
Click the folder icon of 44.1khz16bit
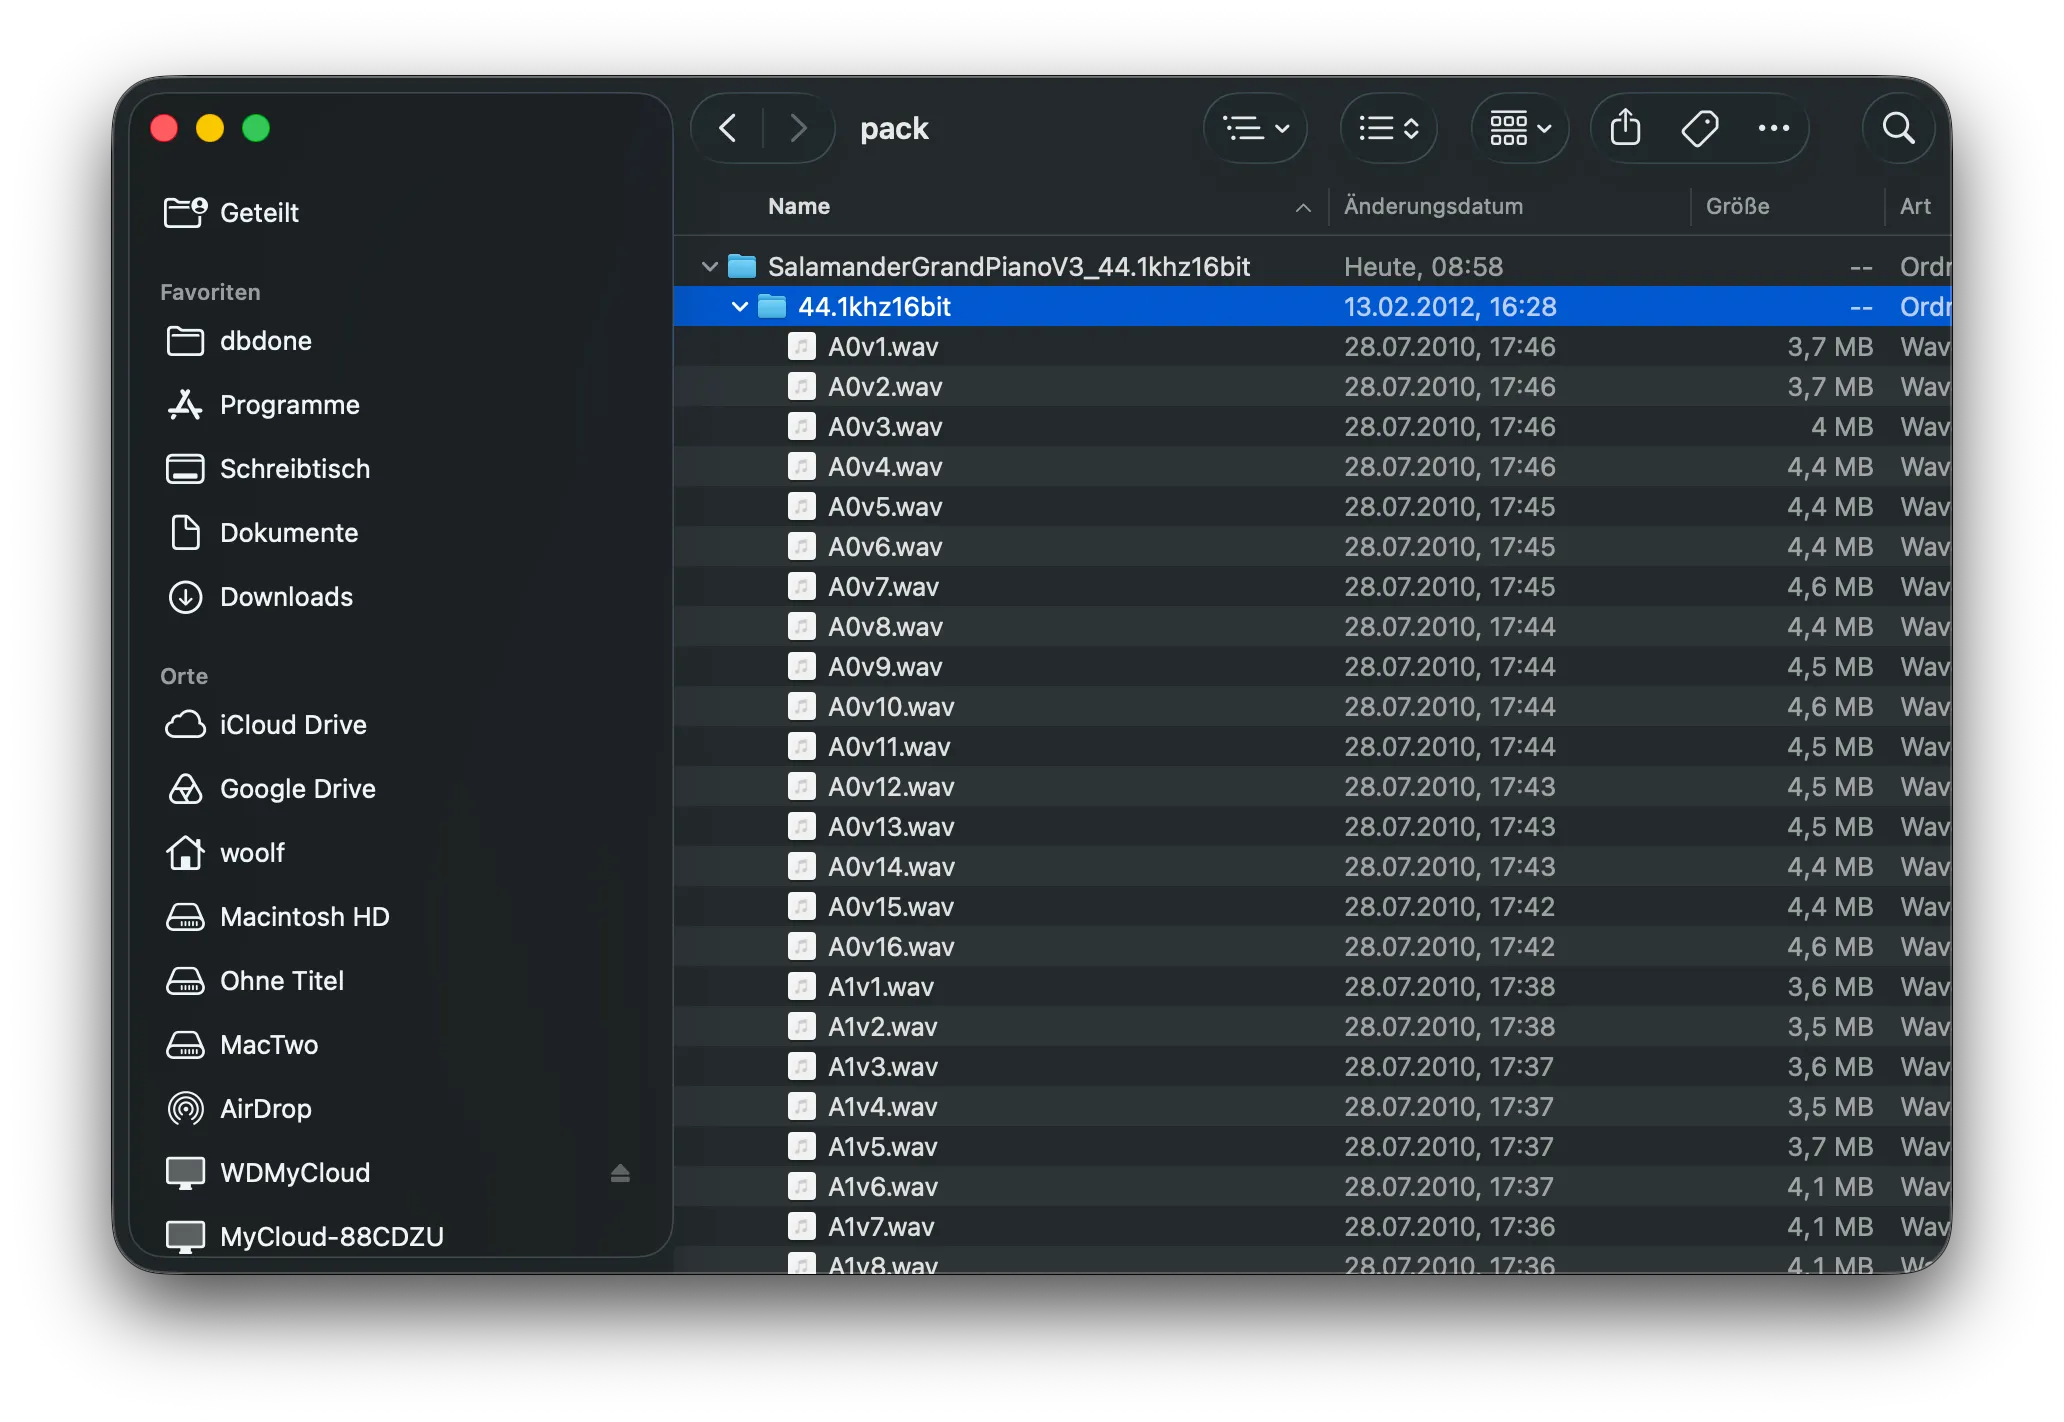772,306
